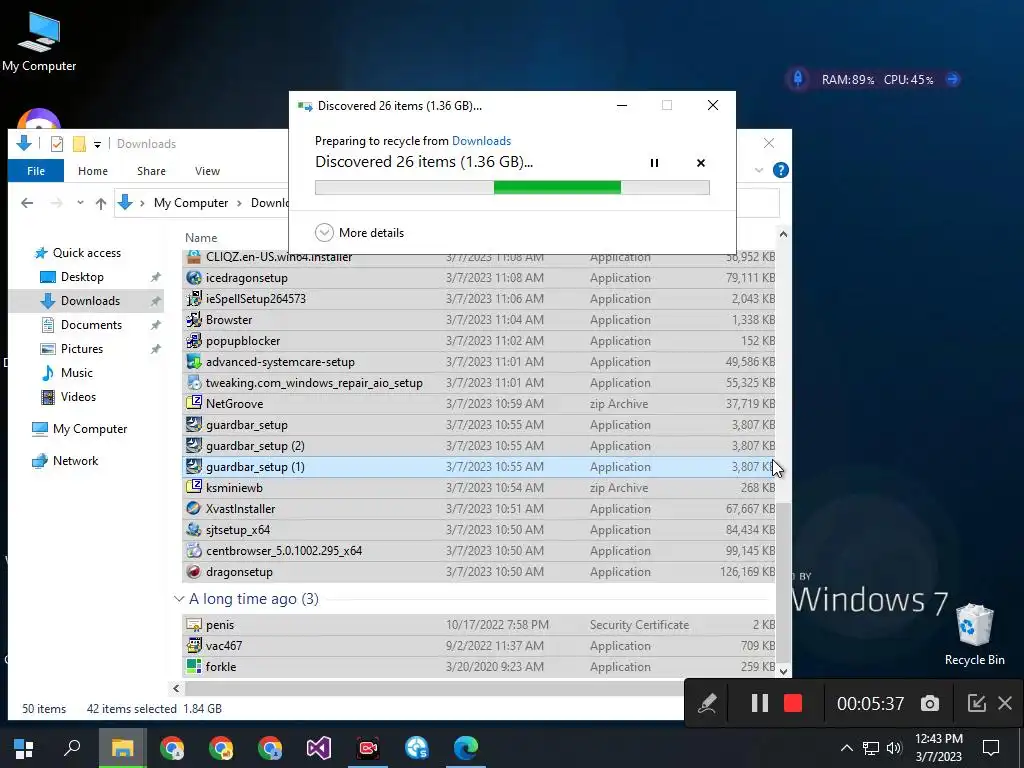The width and height of the screenshot is (1024, 768).
Task: Open the File menu in Explorer
Action: click(36, 171)
